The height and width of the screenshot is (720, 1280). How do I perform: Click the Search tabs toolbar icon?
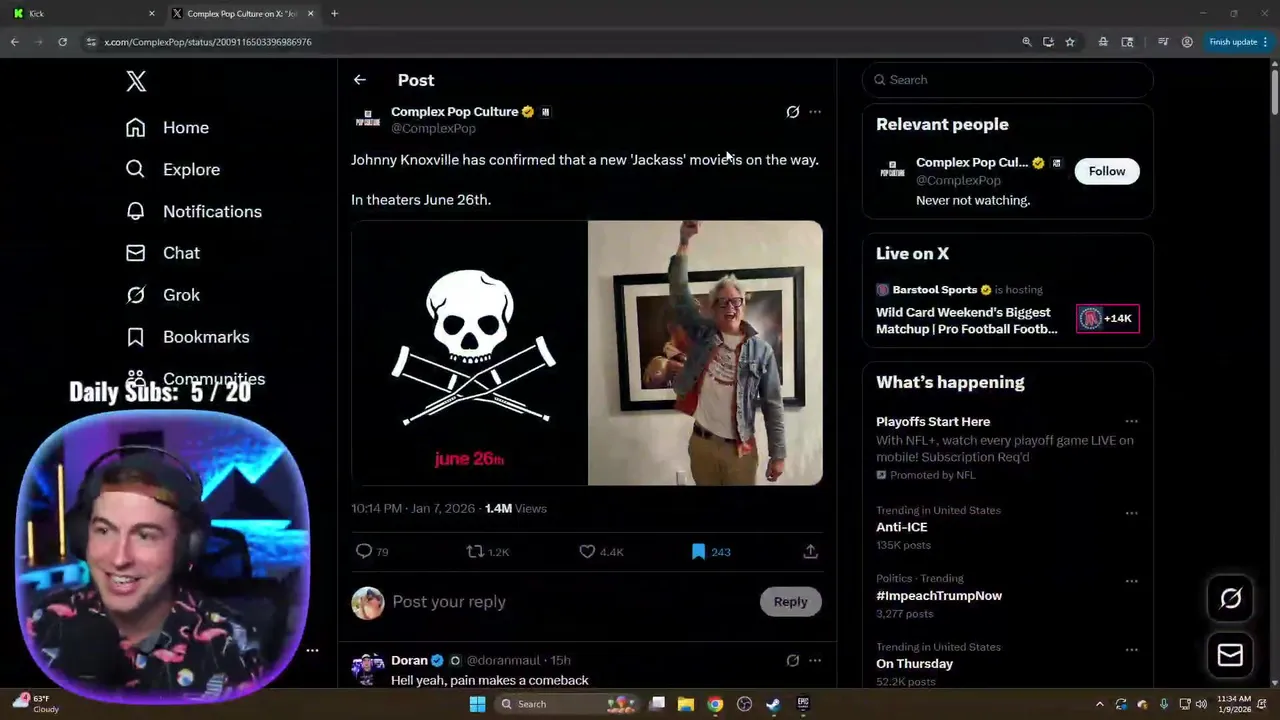coord(1127,42)
